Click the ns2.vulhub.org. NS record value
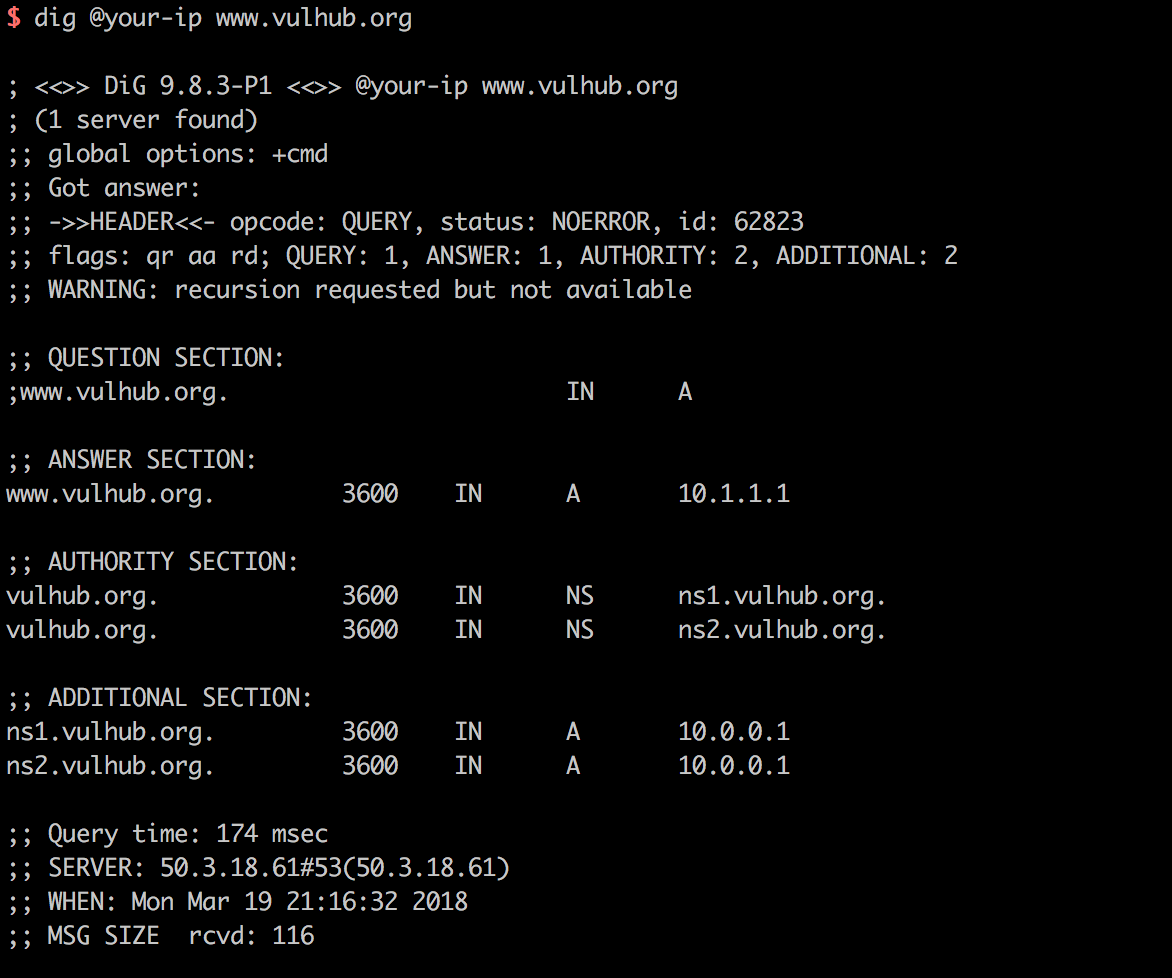Screen dimensions: 1172x978 point(782,630)
